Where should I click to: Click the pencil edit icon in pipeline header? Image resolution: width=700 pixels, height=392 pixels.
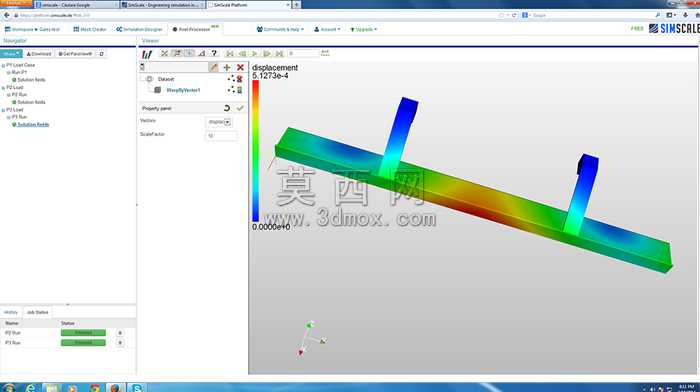point(213,67)
